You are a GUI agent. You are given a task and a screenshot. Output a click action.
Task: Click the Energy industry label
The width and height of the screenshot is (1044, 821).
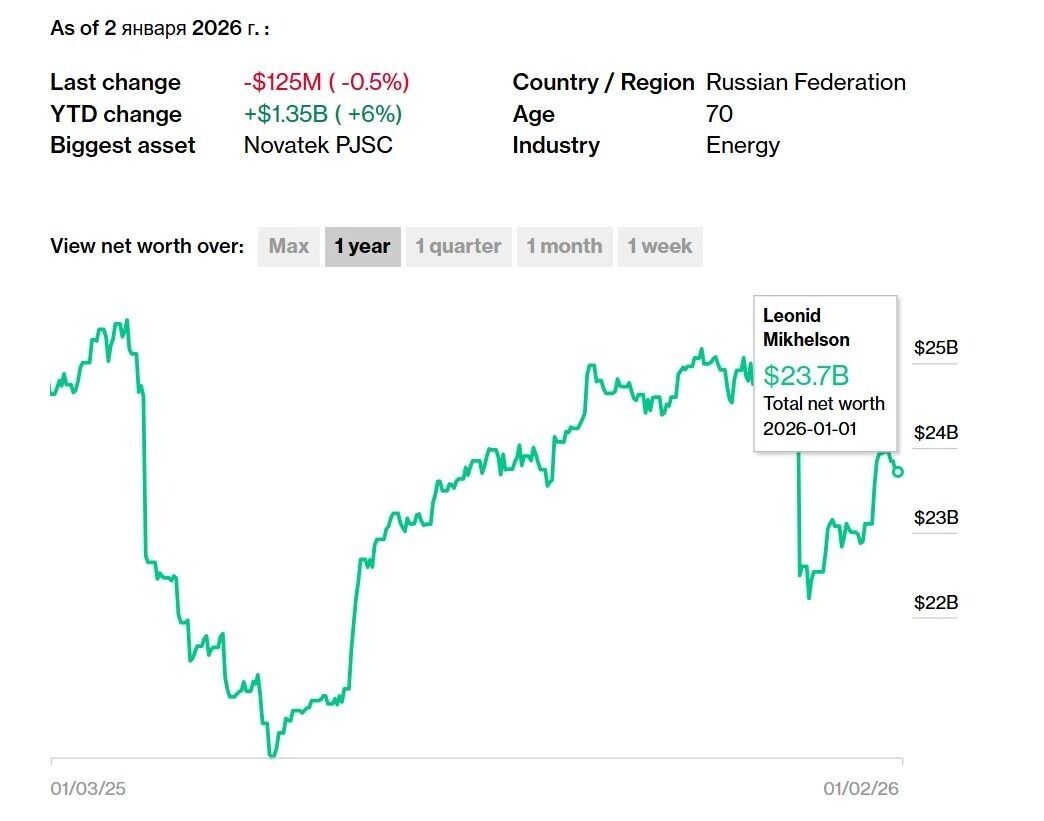[x=741, y=145]
